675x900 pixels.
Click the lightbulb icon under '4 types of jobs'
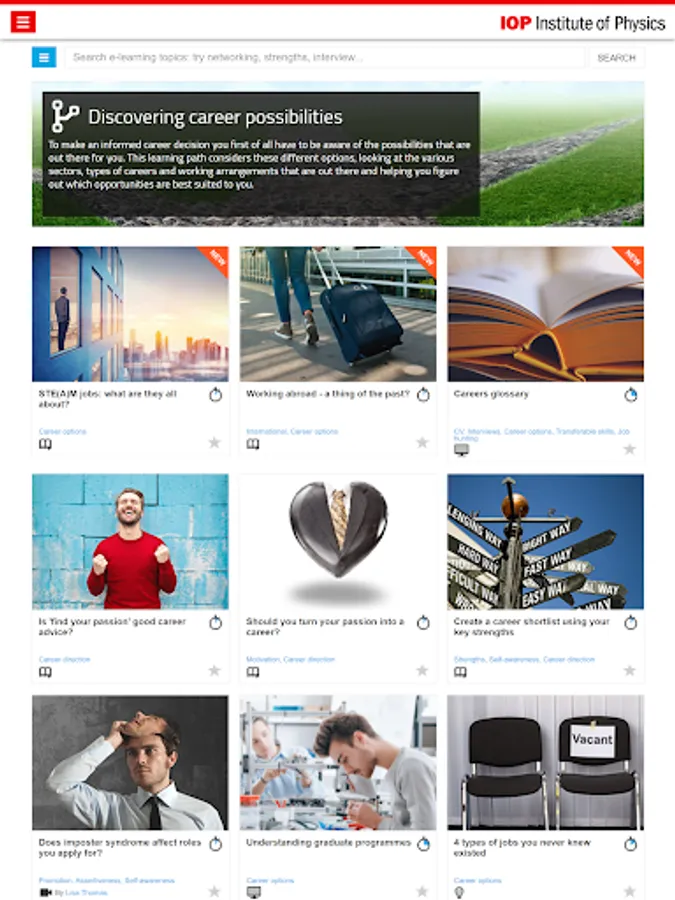(459, 893)
